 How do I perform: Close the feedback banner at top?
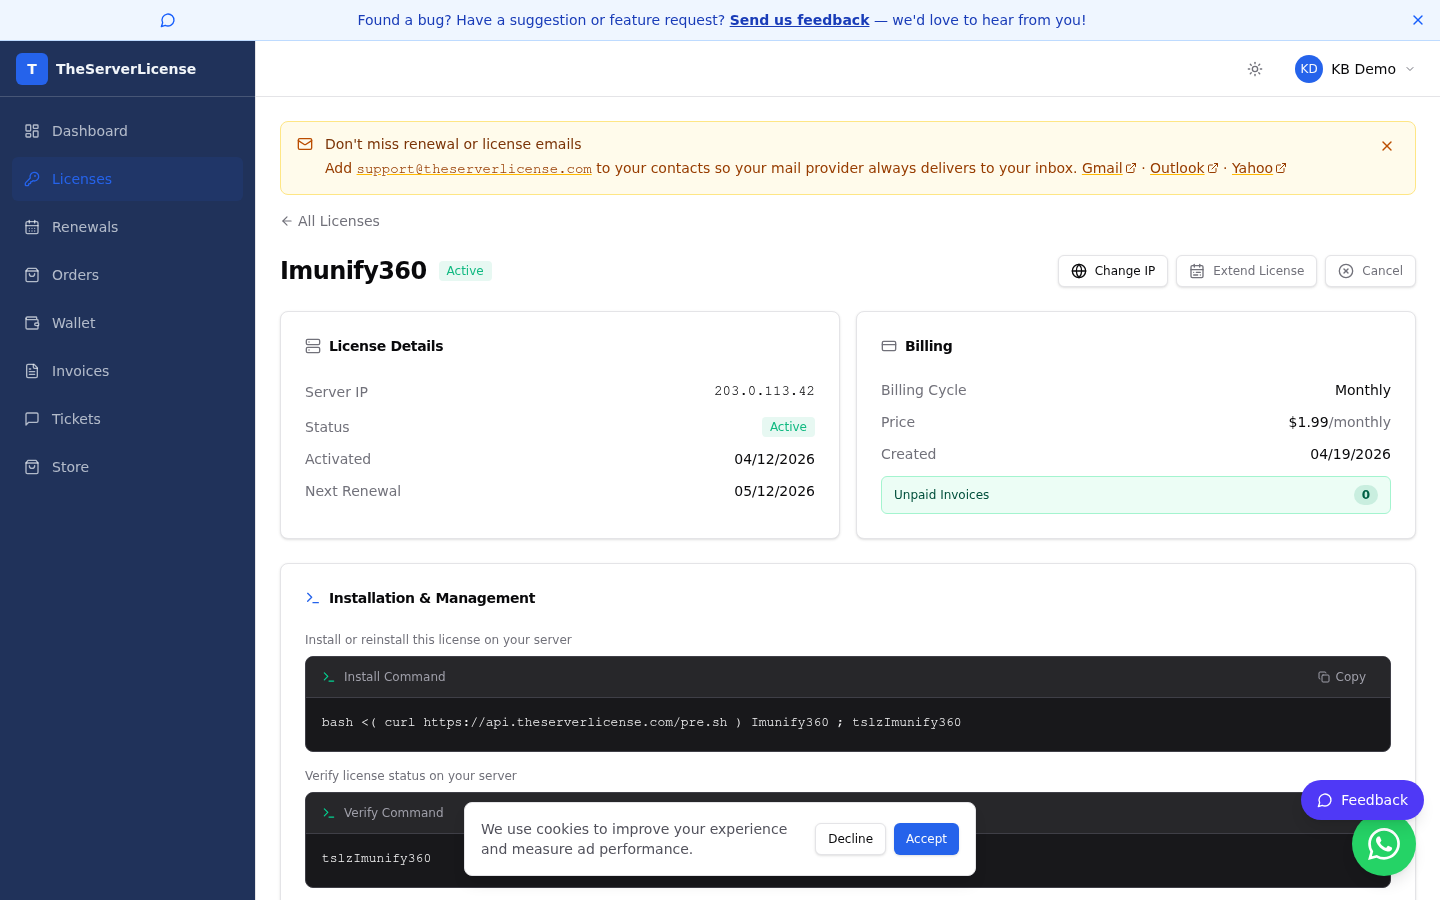[x=1418, y=20]
